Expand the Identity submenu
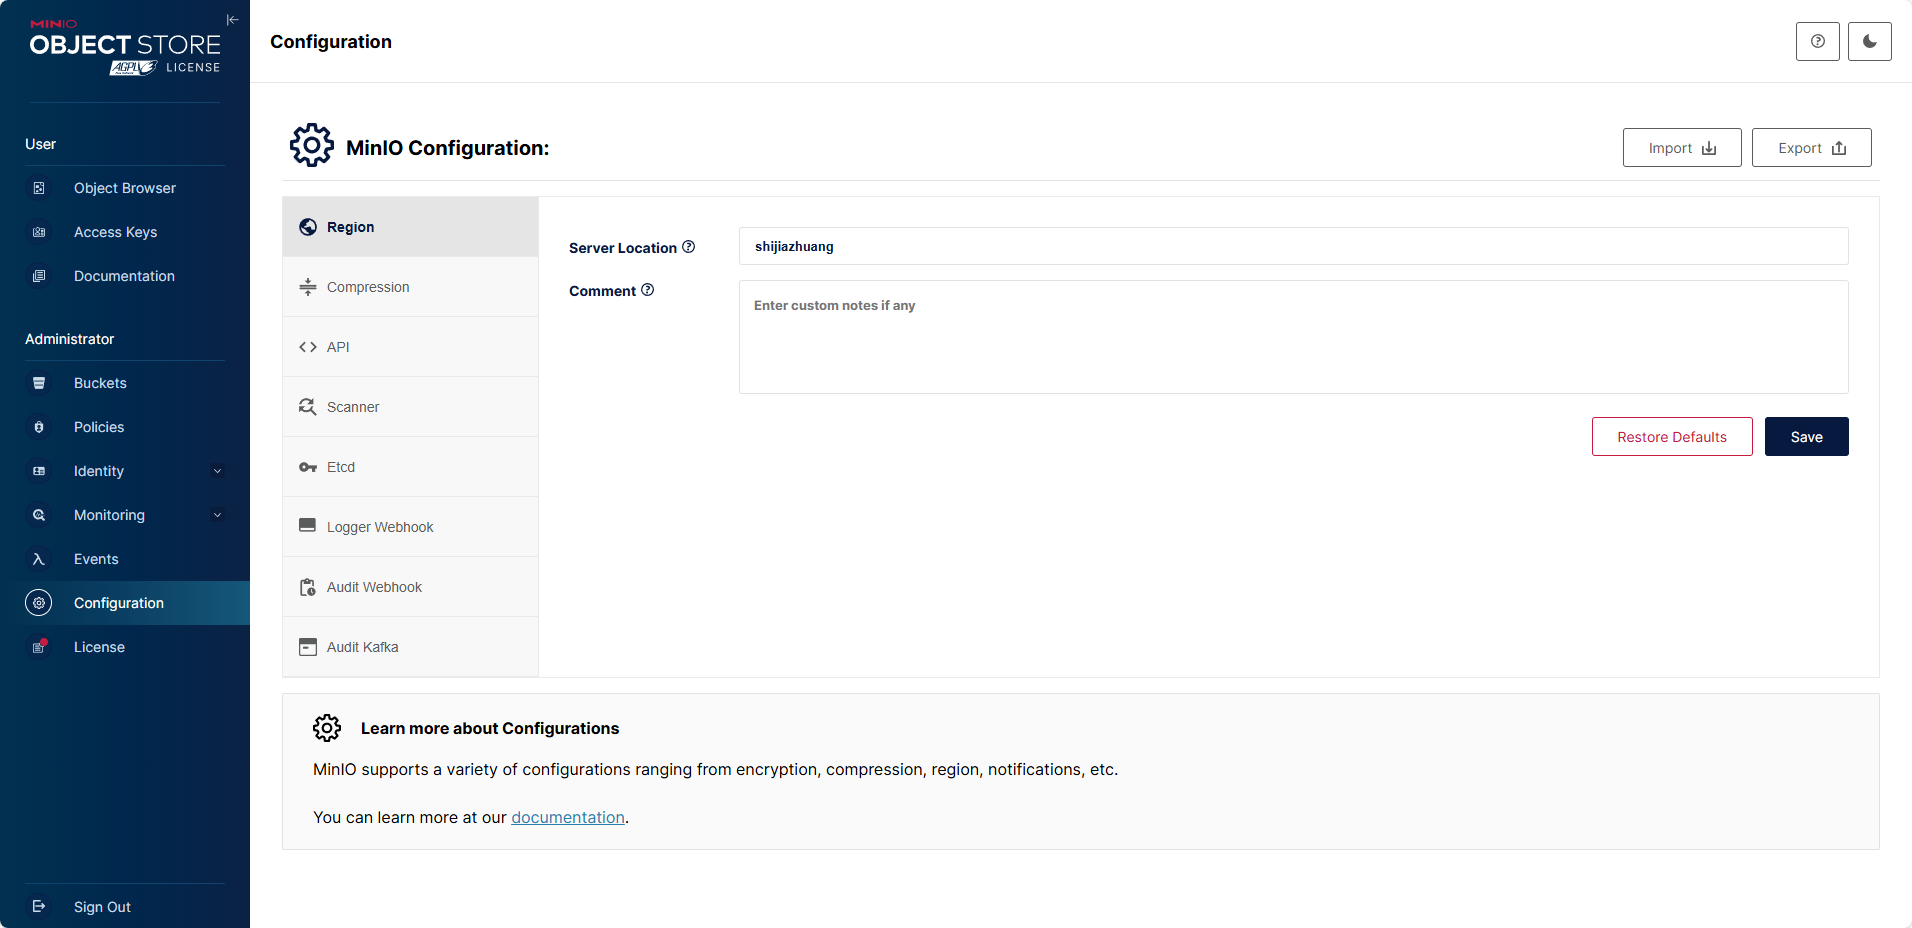This screenshot has height=928, width=1912. [217, 471]
